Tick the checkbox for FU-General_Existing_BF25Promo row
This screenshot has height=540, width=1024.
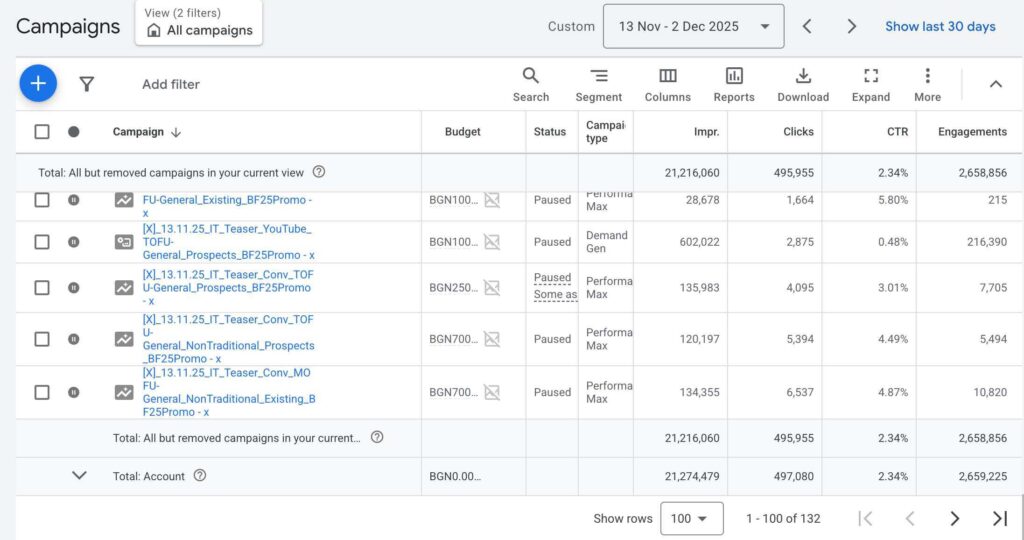[x=42, y=200]
